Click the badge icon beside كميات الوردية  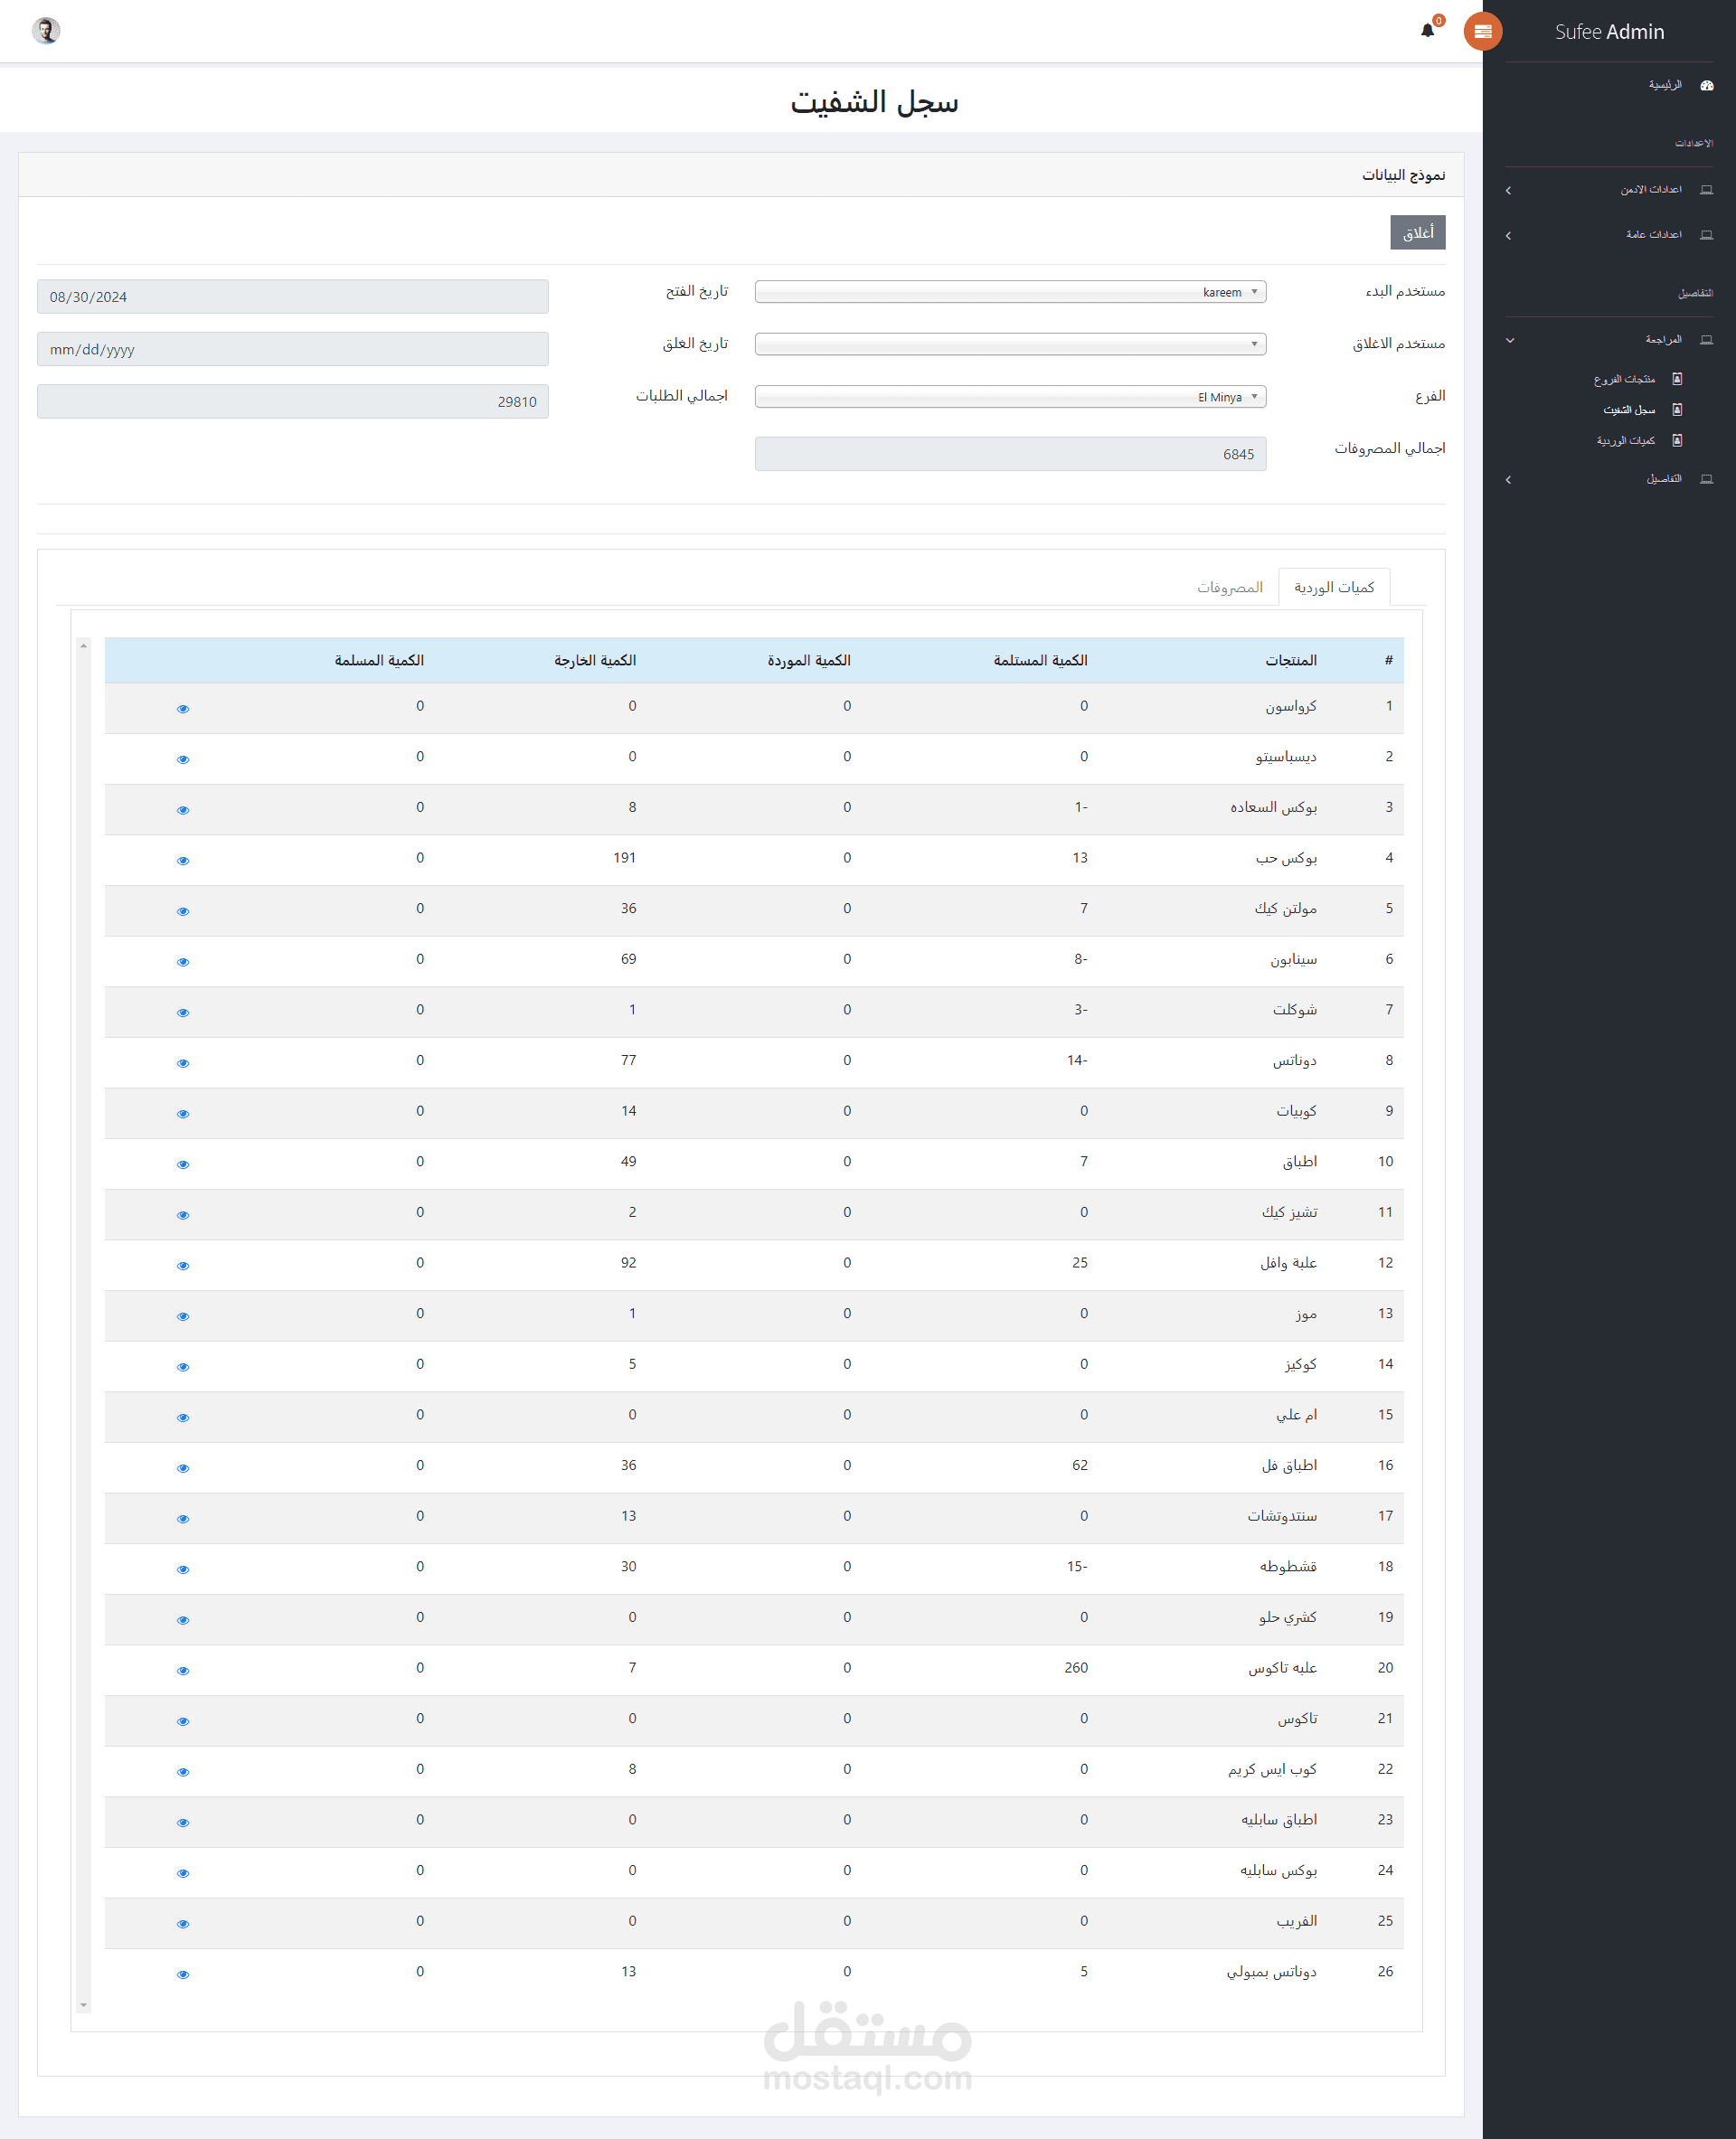tap(1677, 440)
